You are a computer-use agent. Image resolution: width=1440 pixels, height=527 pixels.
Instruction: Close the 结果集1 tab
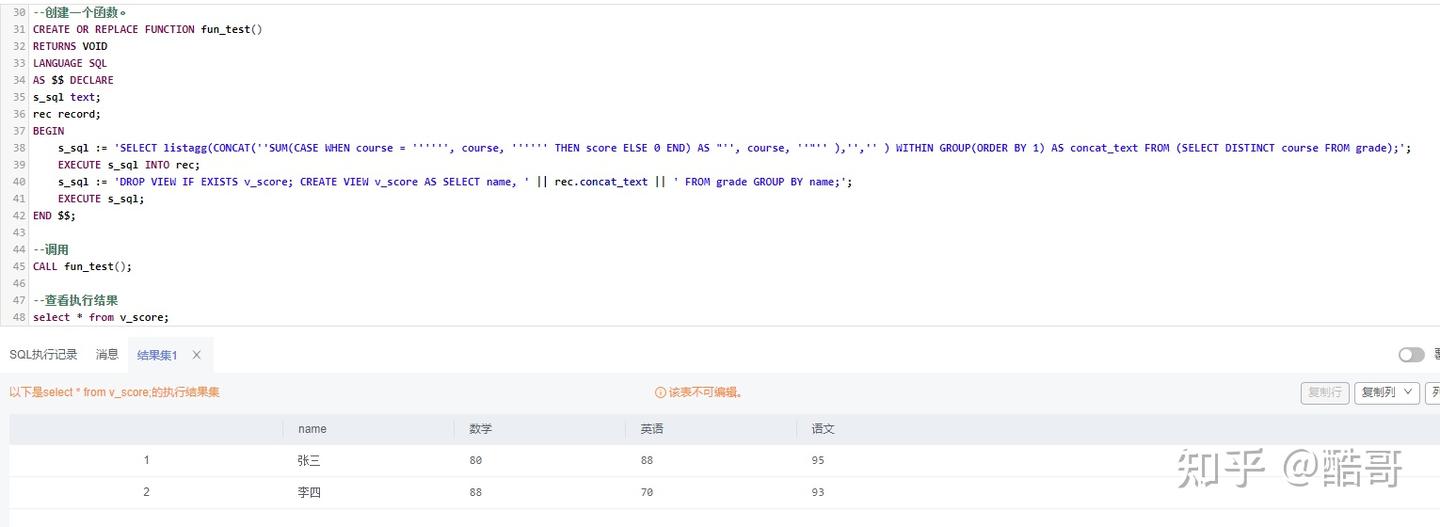point(197,355)
